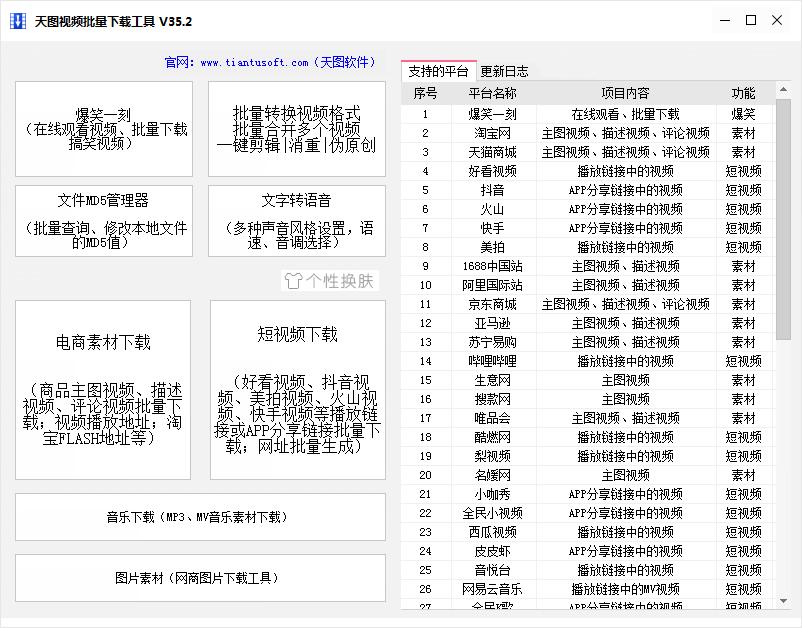Screen dimensions: 802x628
Task: Select the 酷燃网 row
Action: 587,437
